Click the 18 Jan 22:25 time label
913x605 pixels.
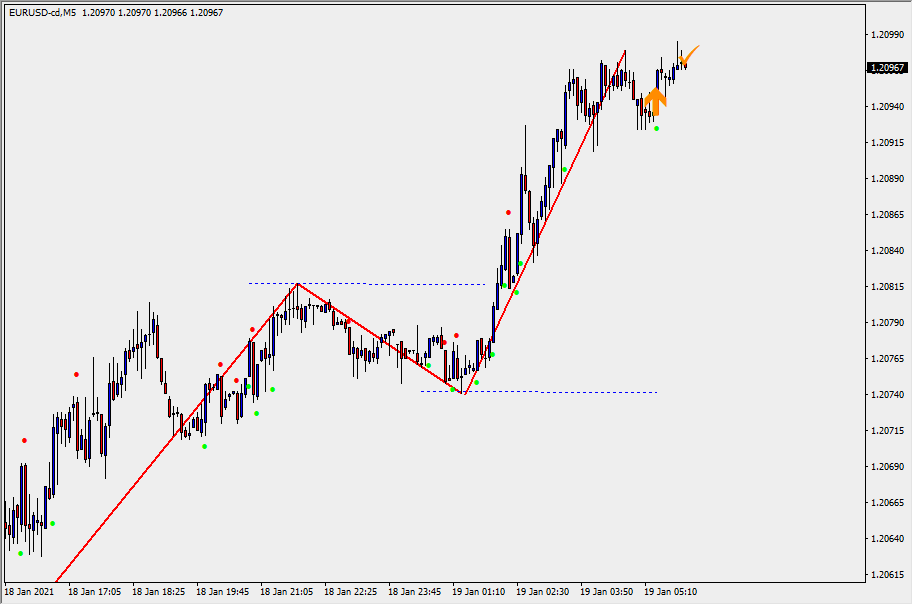pos(349,592)
